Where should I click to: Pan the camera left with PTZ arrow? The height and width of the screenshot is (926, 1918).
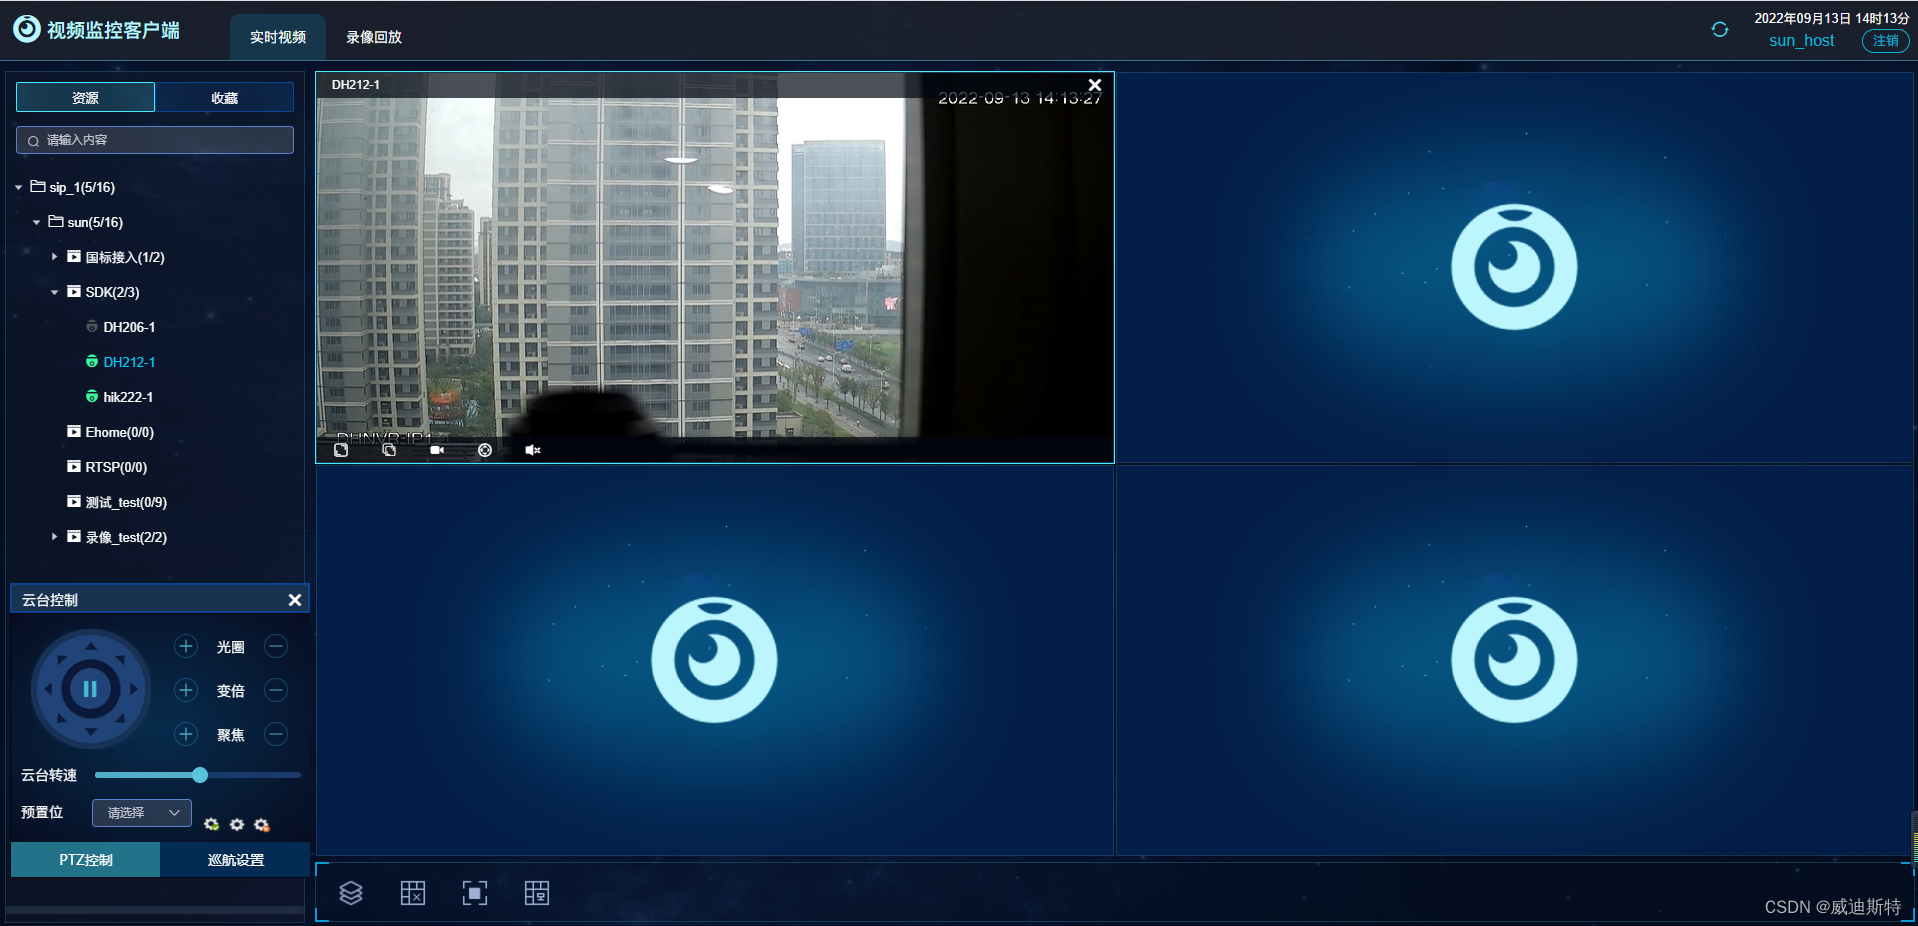pyautogui.click(x=48, y=689)
